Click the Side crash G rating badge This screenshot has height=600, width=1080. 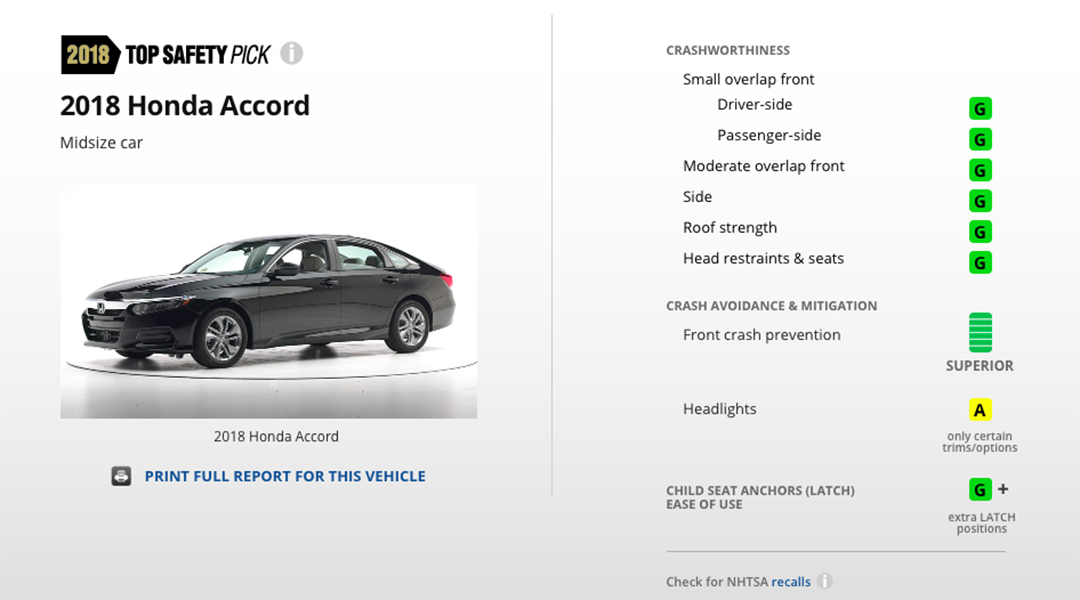980,201
